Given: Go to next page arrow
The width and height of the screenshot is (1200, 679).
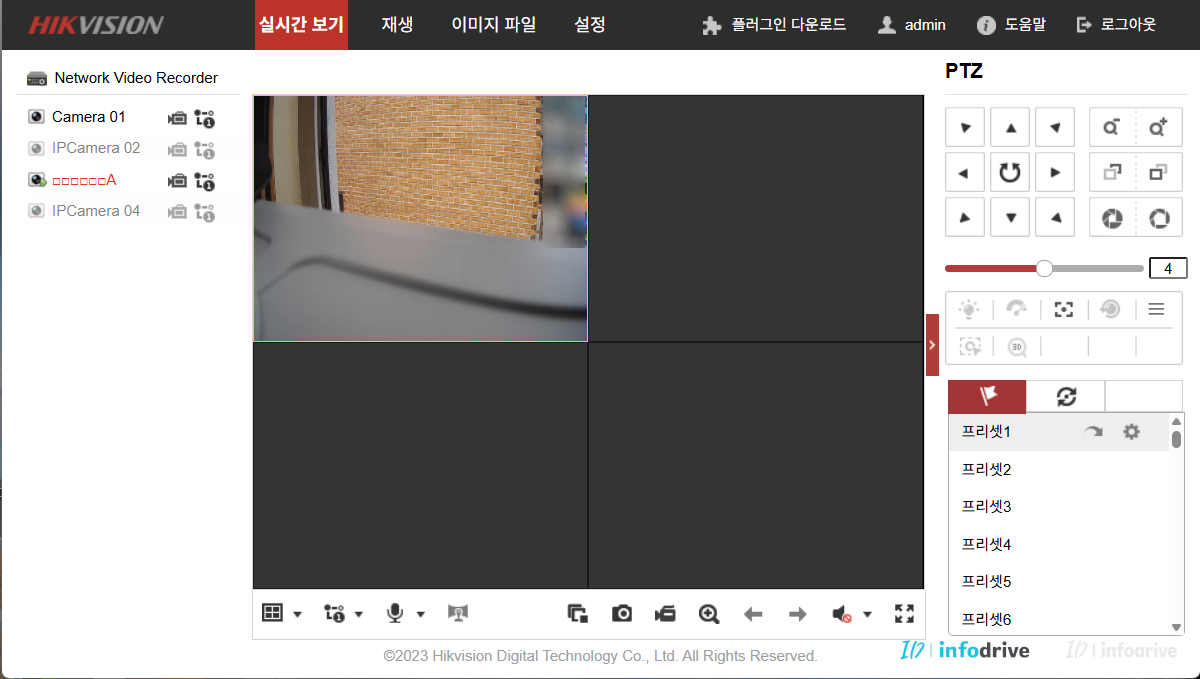Looking at the screenshot, I should pos(797,614).
